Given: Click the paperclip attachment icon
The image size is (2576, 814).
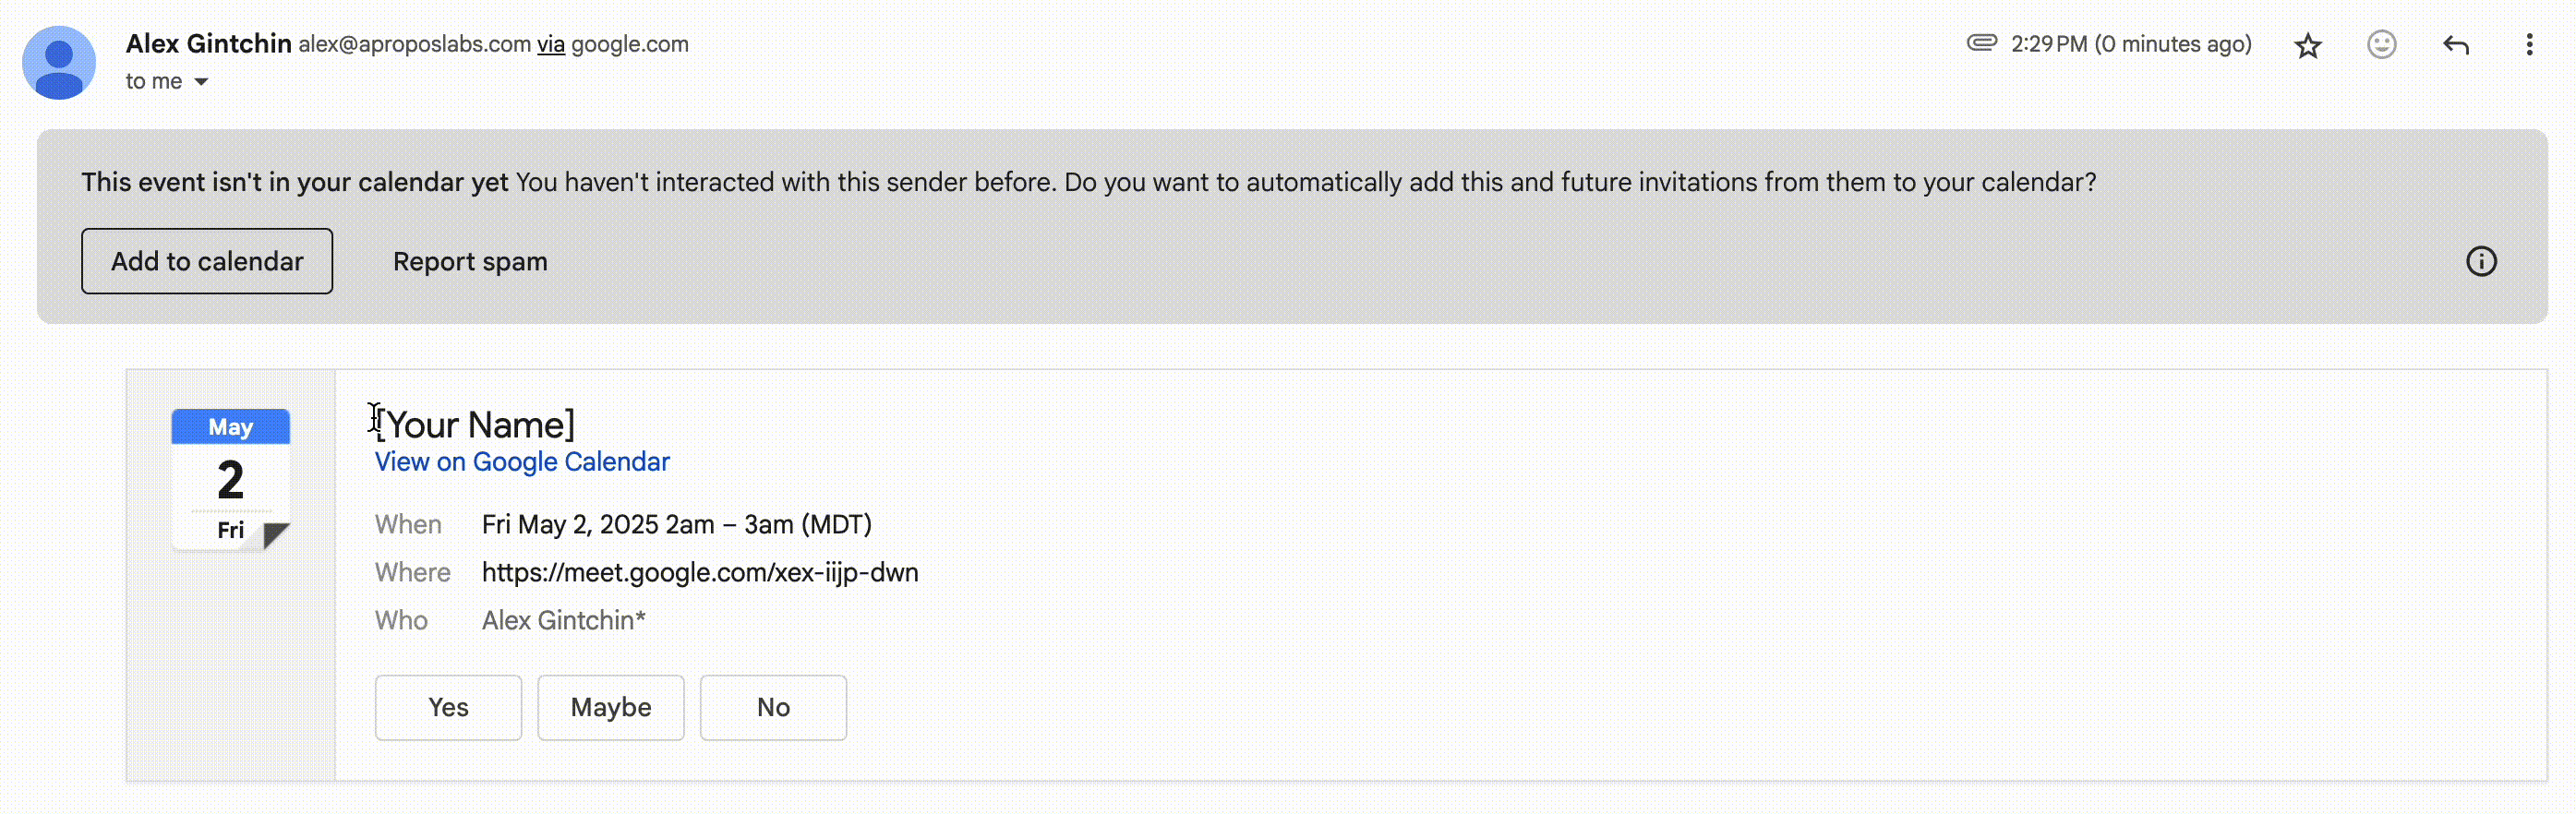Looking at the screenshot, I should click(x=1981, y=43).
